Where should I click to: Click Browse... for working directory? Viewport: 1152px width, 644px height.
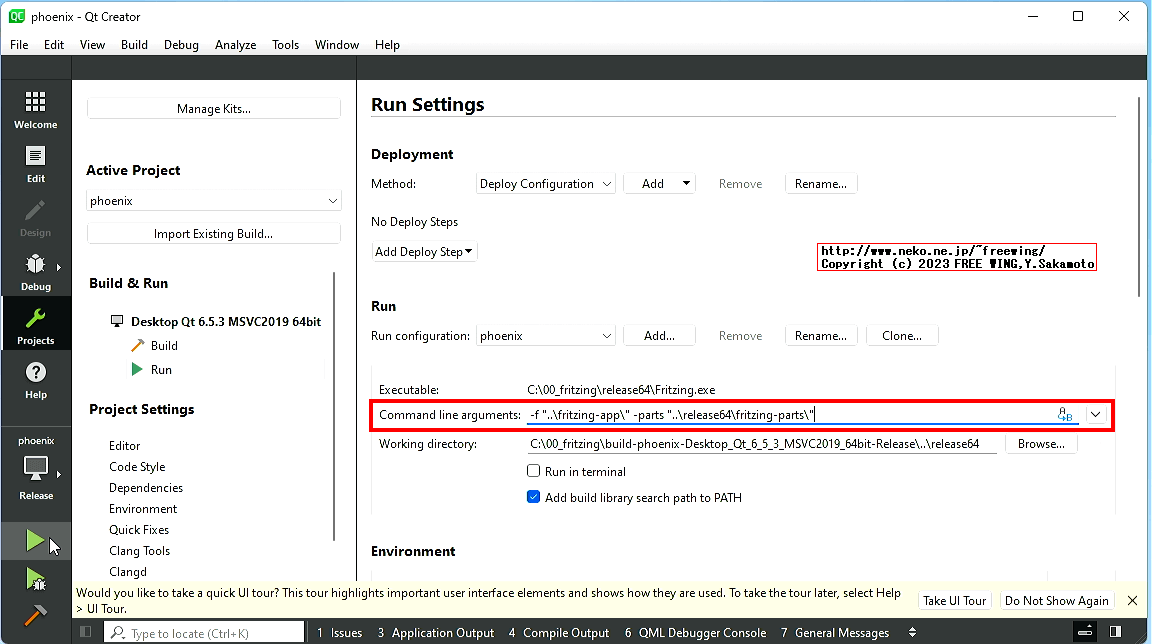click(x=1041, y=444)
